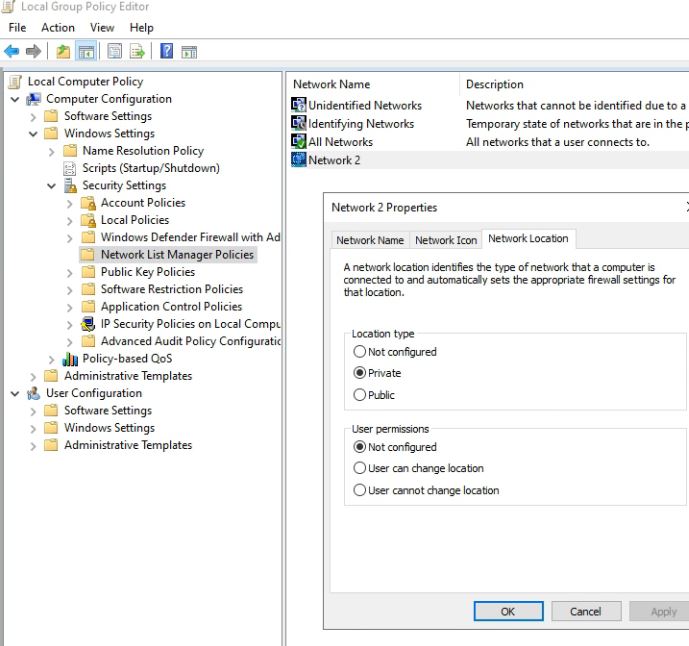Select the Public location type radio
Viewport: 689px width, 646px height.
[x=359, y=395]
